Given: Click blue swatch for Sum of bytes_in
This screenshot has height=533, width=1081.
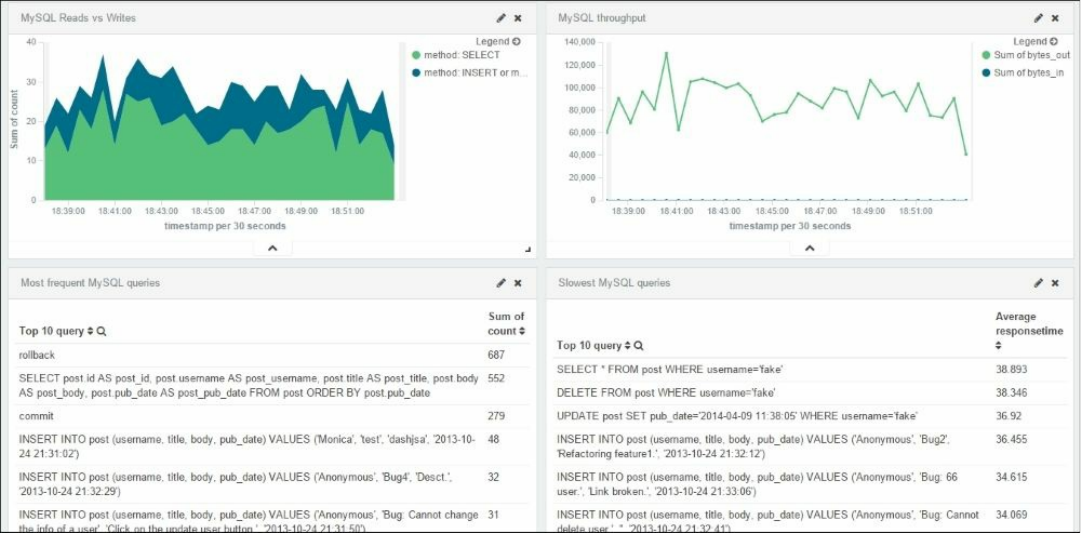Looking at the screenshot, I should tap(986, 72).
